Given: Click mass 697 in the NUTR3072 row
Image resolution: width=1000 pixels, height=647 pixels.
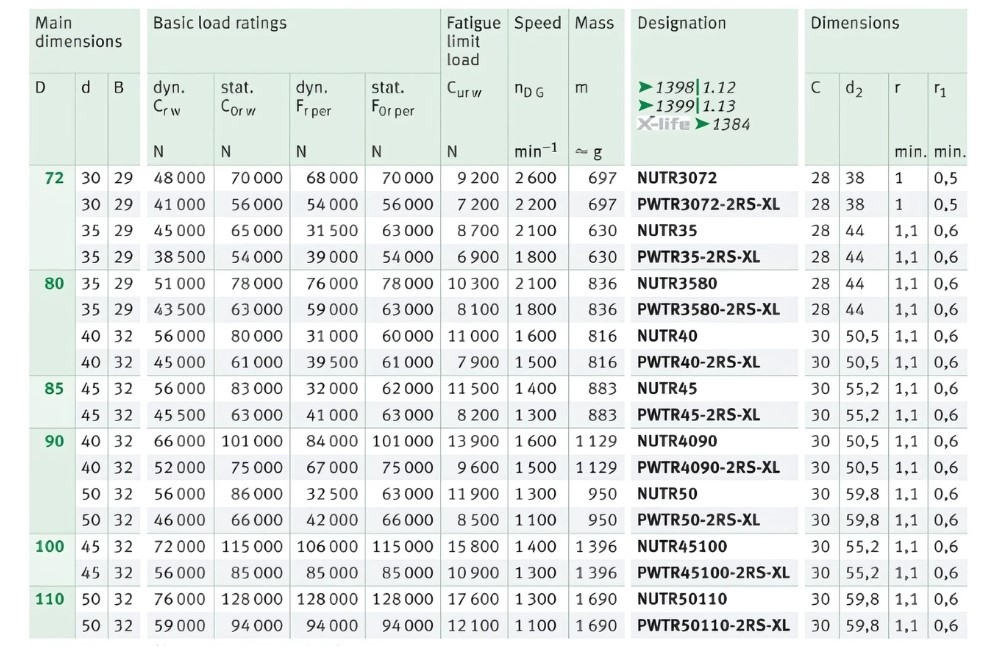Looking at the screenshot, I should [602, 178].
